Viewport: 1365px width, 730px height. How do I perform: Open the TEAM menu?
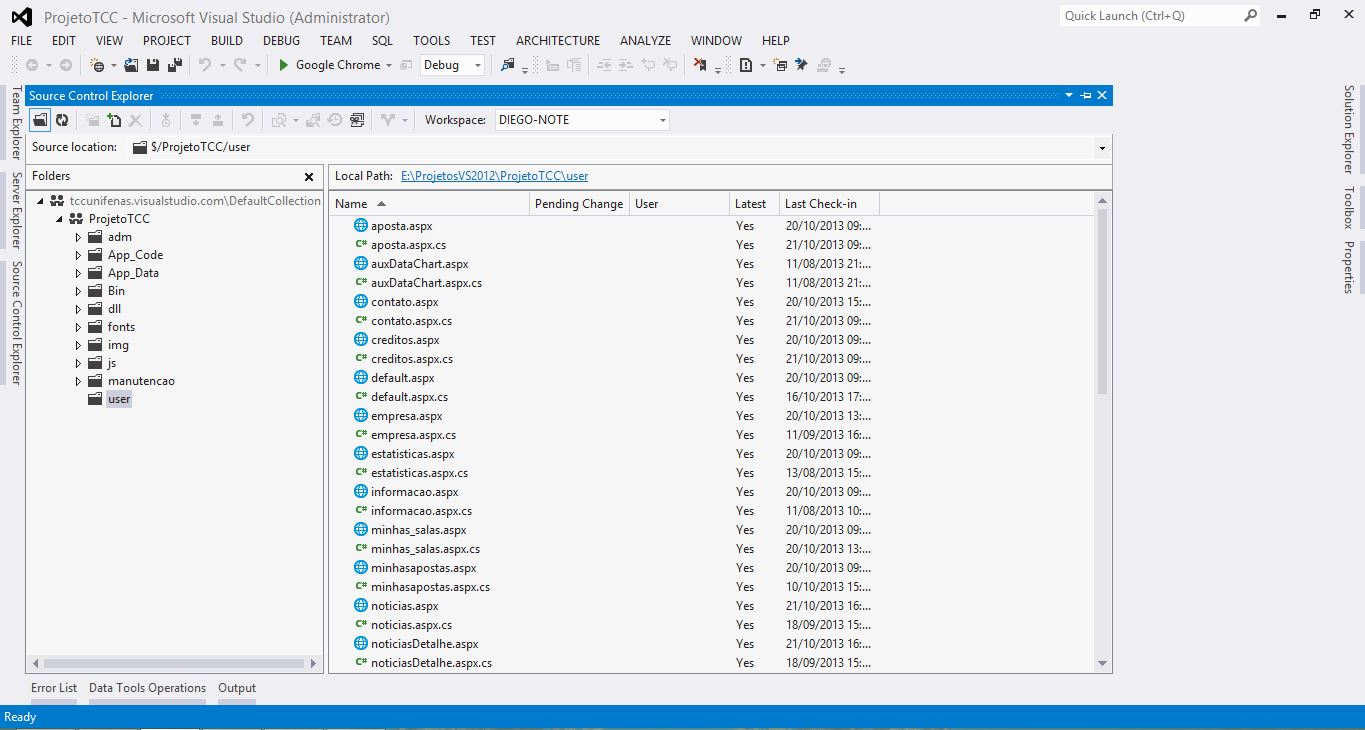(x=336, y=41)
